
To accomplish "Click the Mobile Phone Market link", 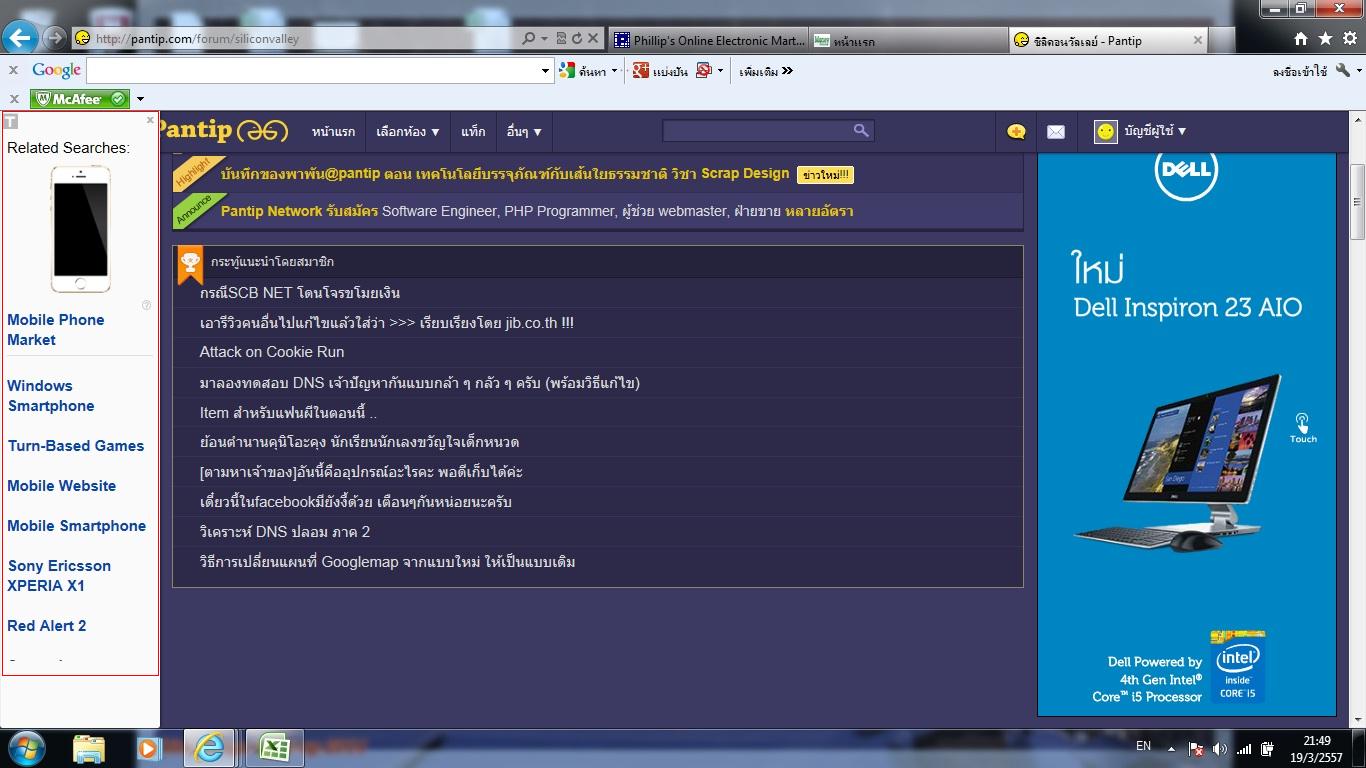I will (56, 330).
